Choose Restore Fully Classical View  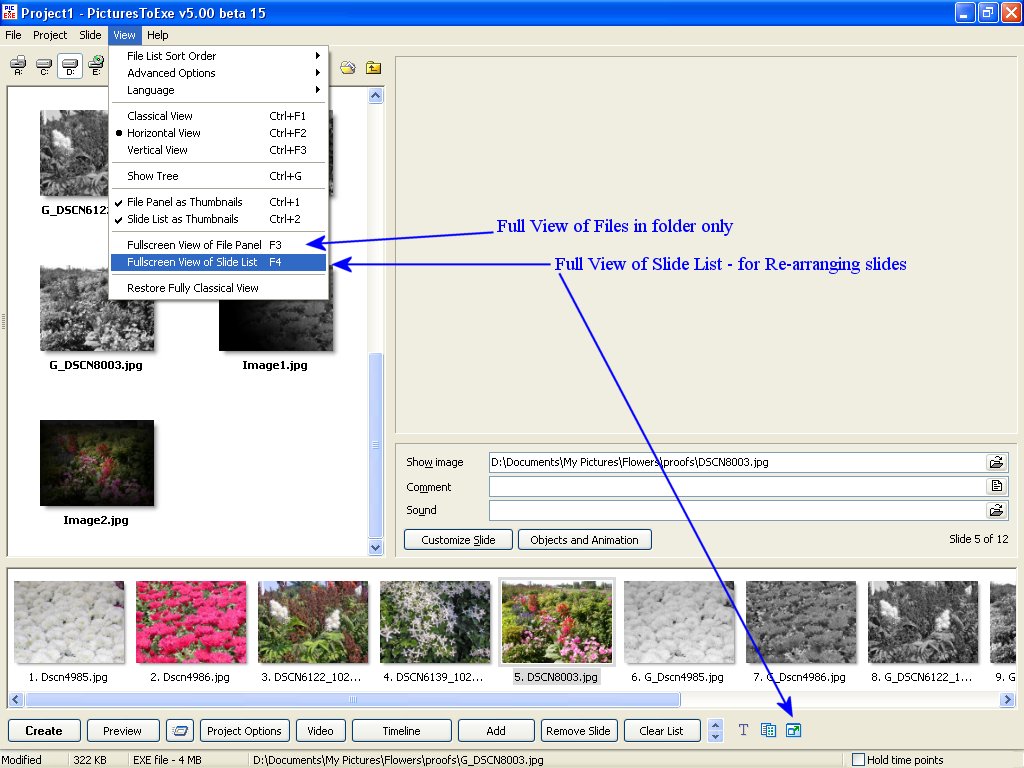tap(218, 288)
